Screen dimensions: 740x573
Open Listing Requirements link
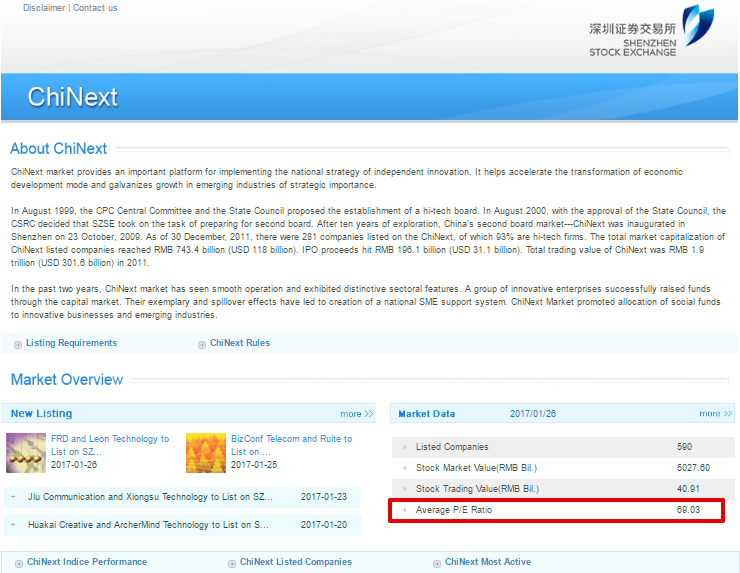pyautogui.click(x=71, y=343)
